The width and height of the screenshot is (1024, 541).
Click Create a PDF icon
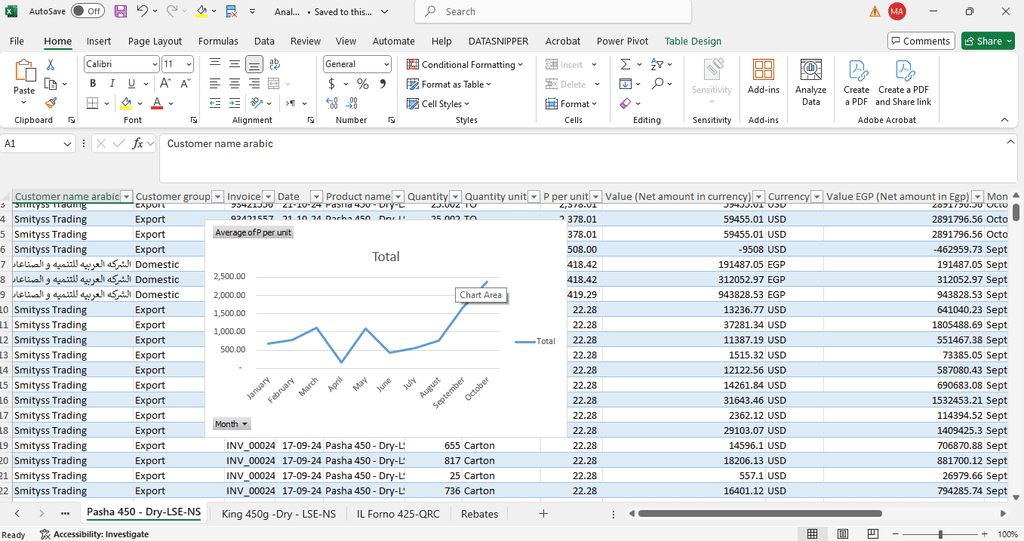click(x=856, y=82)
